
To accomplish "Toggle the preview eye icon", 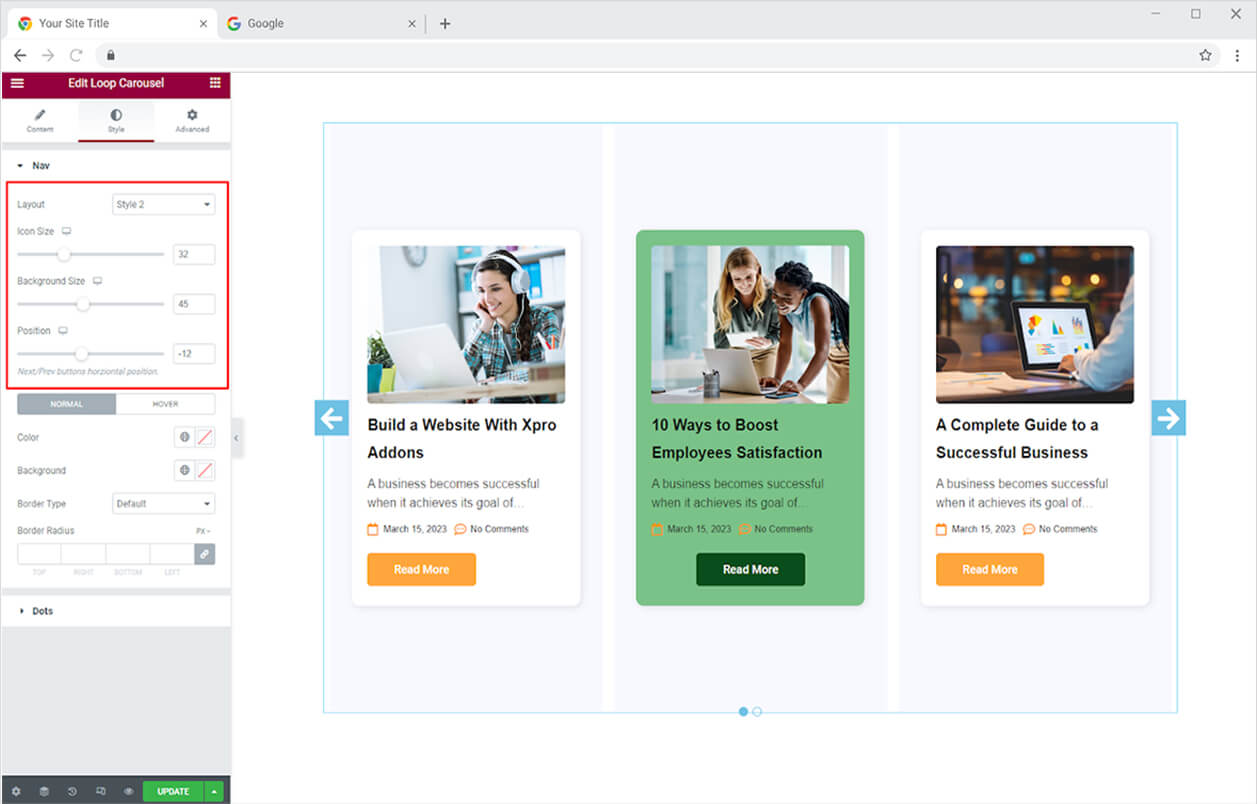I will pyautogui.click(x=129, y=791).
